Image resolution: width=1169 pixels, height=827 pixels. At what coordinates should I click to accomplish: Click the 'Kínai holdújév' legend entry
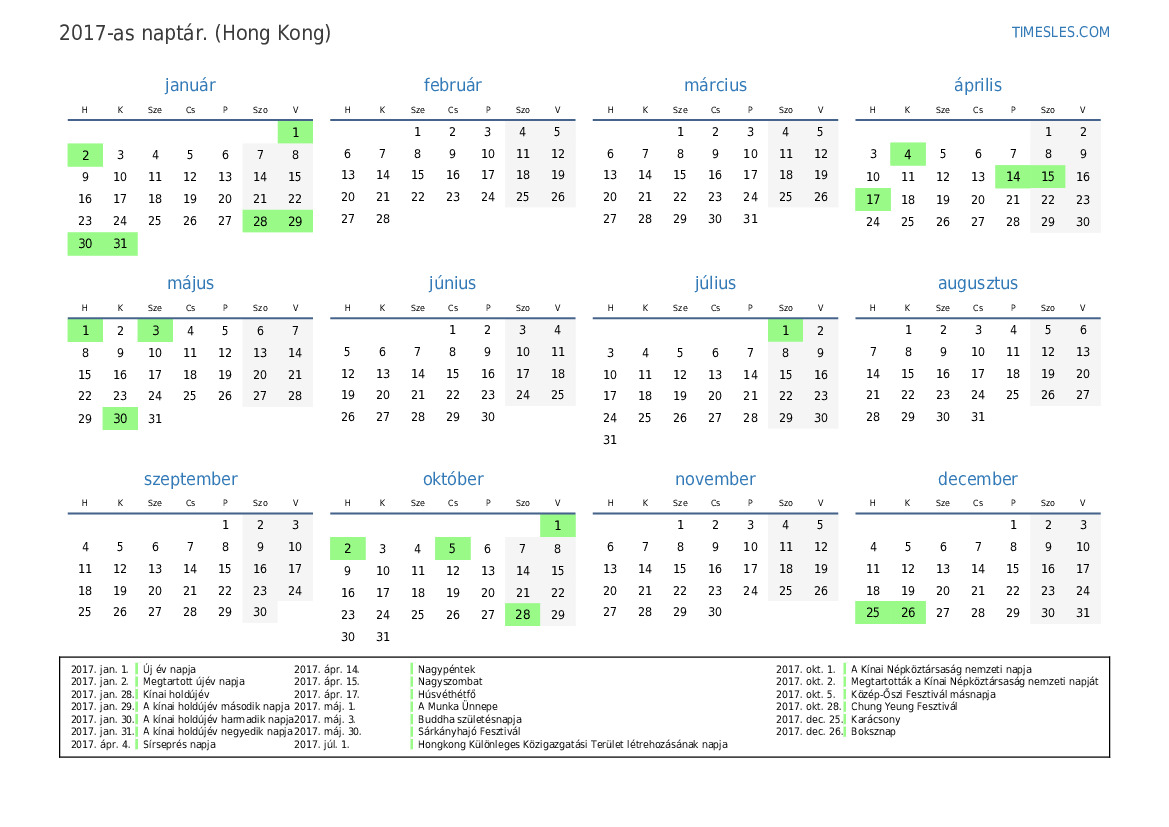(176, 694)
